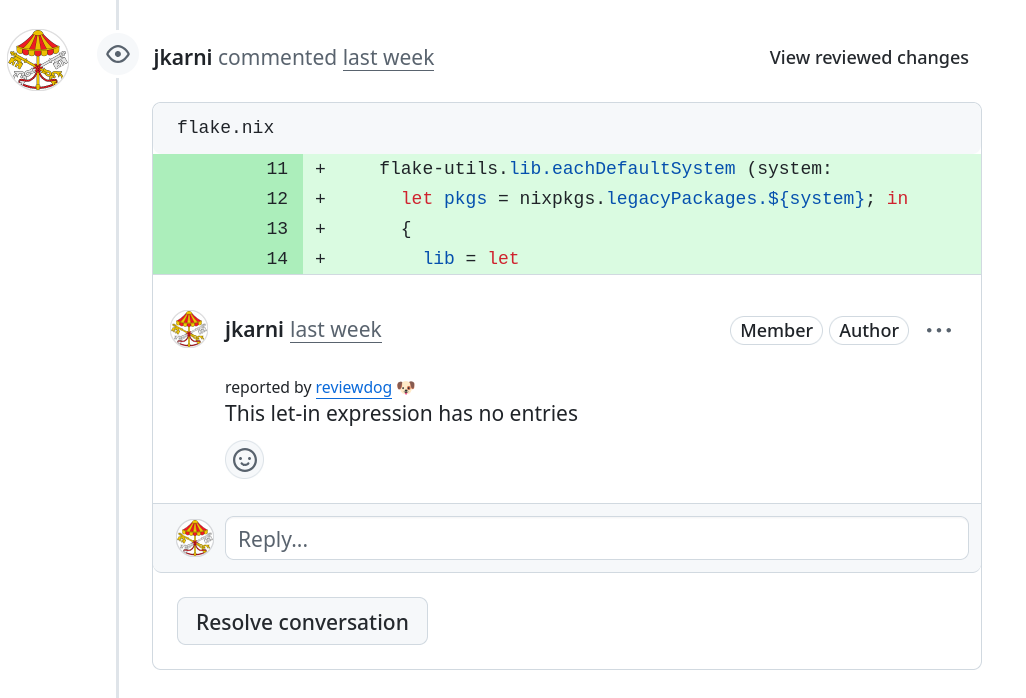Open the large jkarni avatar on the left

(38, 60)
